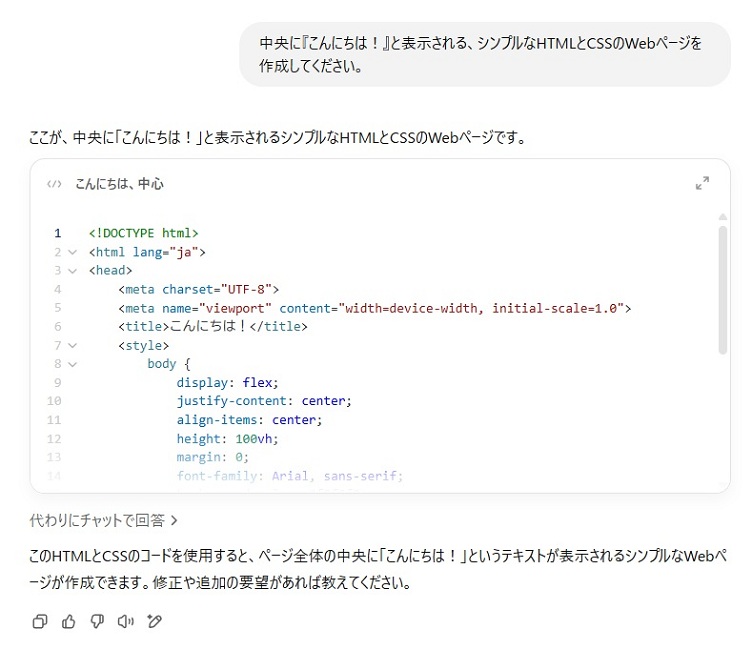This screenshot has height=650, width=752.
Task: Fold the body rule at line 8
Action: [x=72, y=364]
